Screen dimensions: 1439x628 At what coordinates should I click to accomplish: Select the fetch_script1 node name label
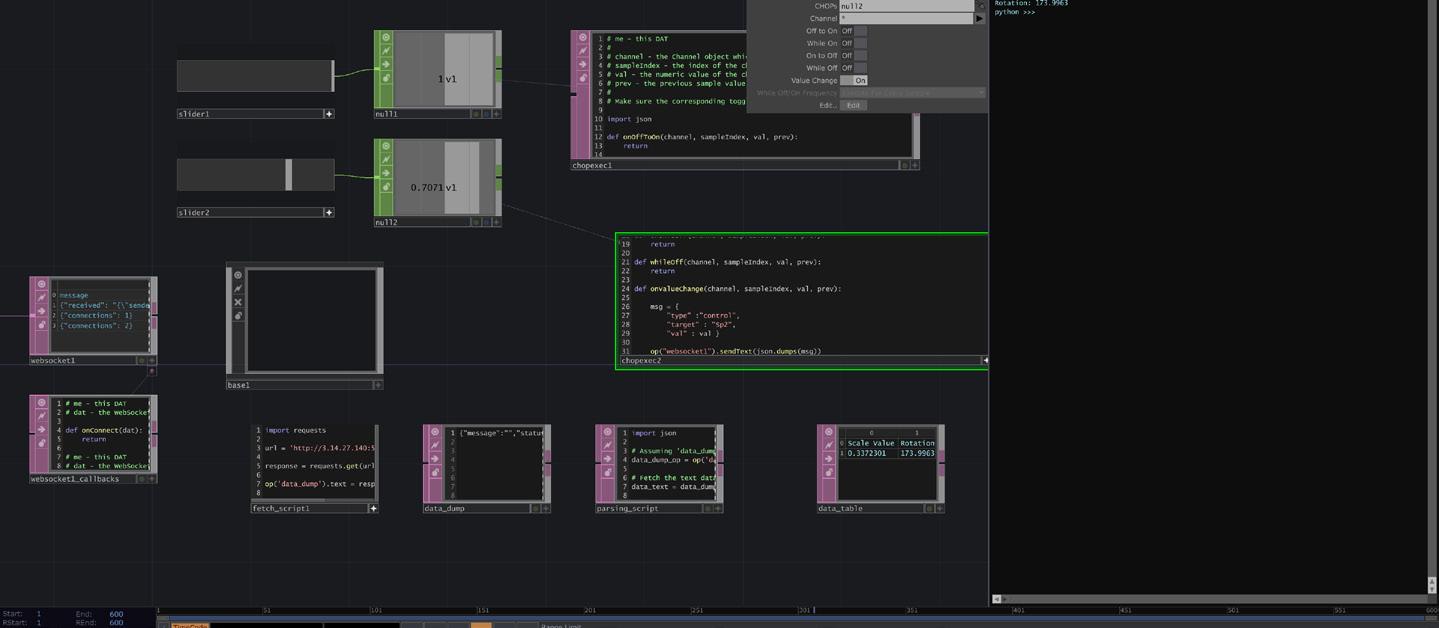coord(281,508)
